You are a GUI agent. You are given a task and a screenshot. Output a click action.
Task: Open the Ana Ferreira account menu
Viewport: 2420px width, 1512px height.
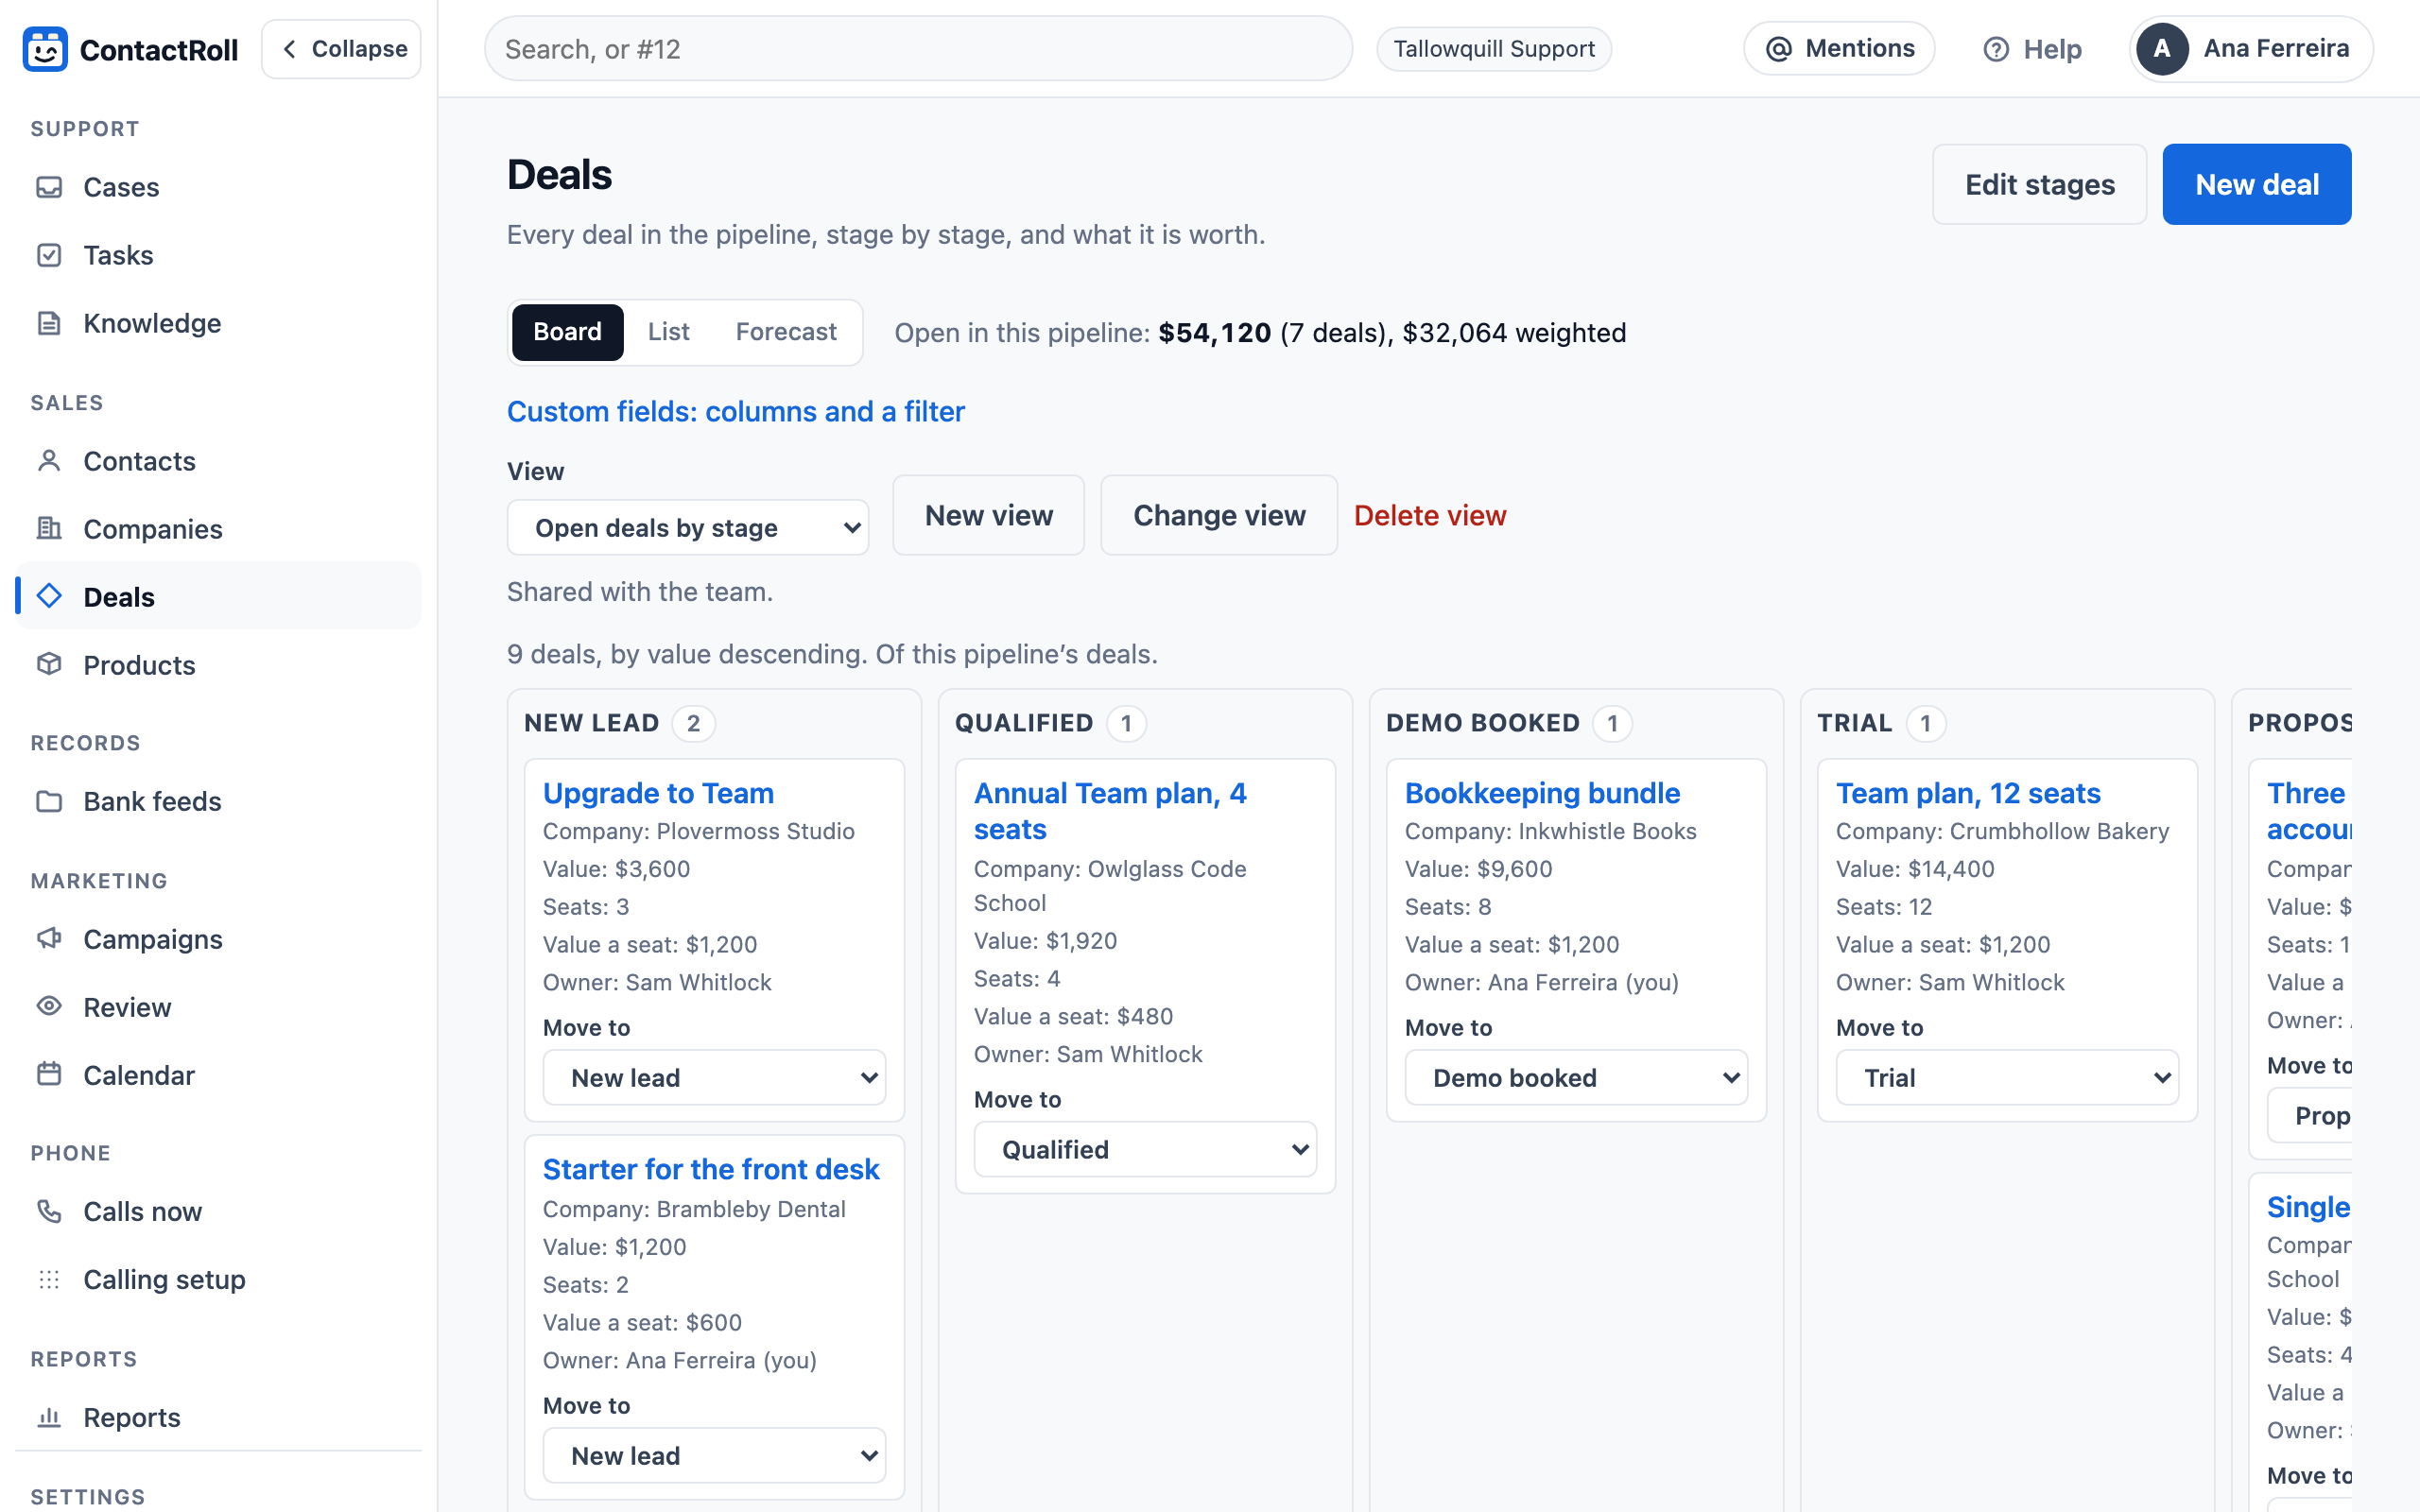click(2251, 49)
